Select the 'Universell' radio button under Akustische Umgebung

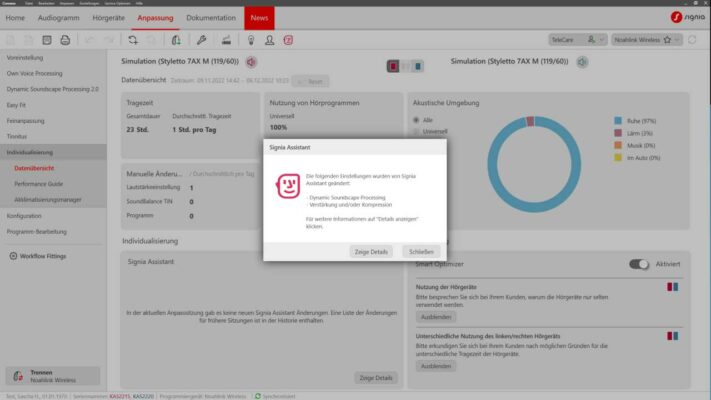click(x=416, y=132)
